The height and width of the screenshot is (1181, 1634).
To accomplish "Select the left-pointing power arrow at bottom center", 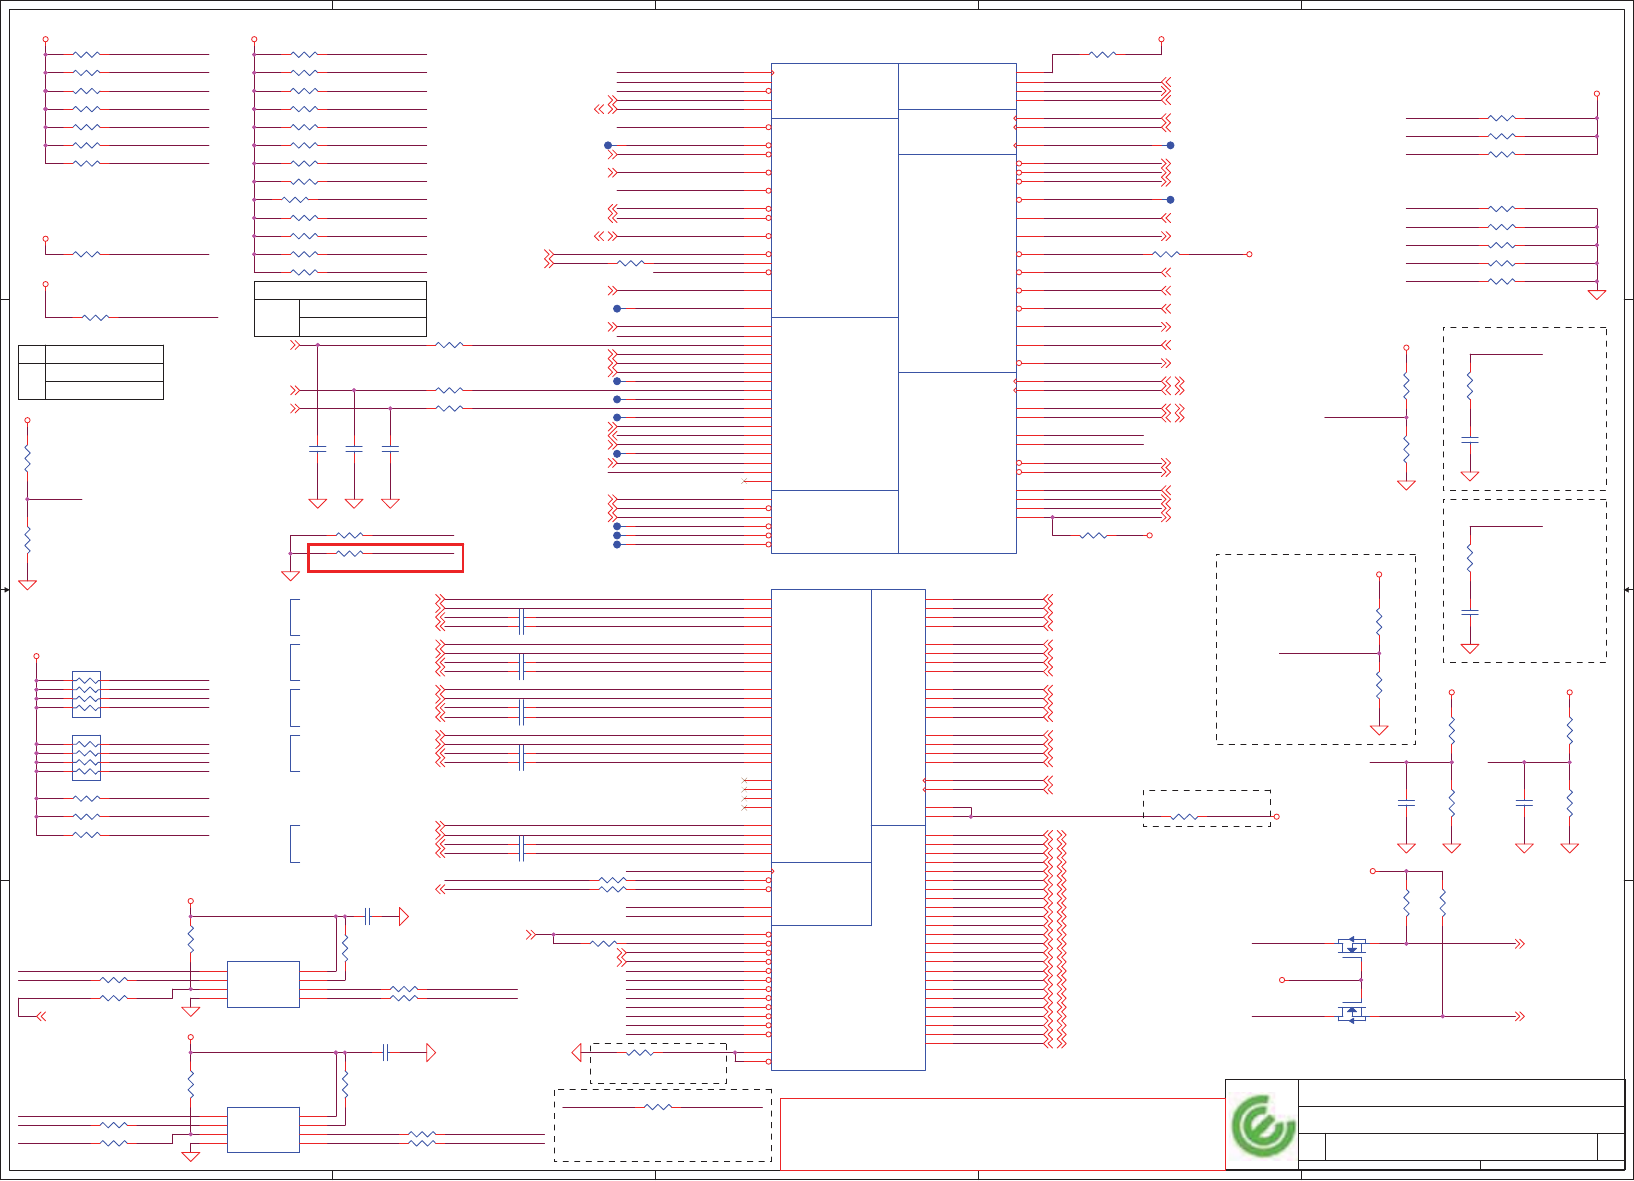I will pyautogui.click(x=576, y=1052).
